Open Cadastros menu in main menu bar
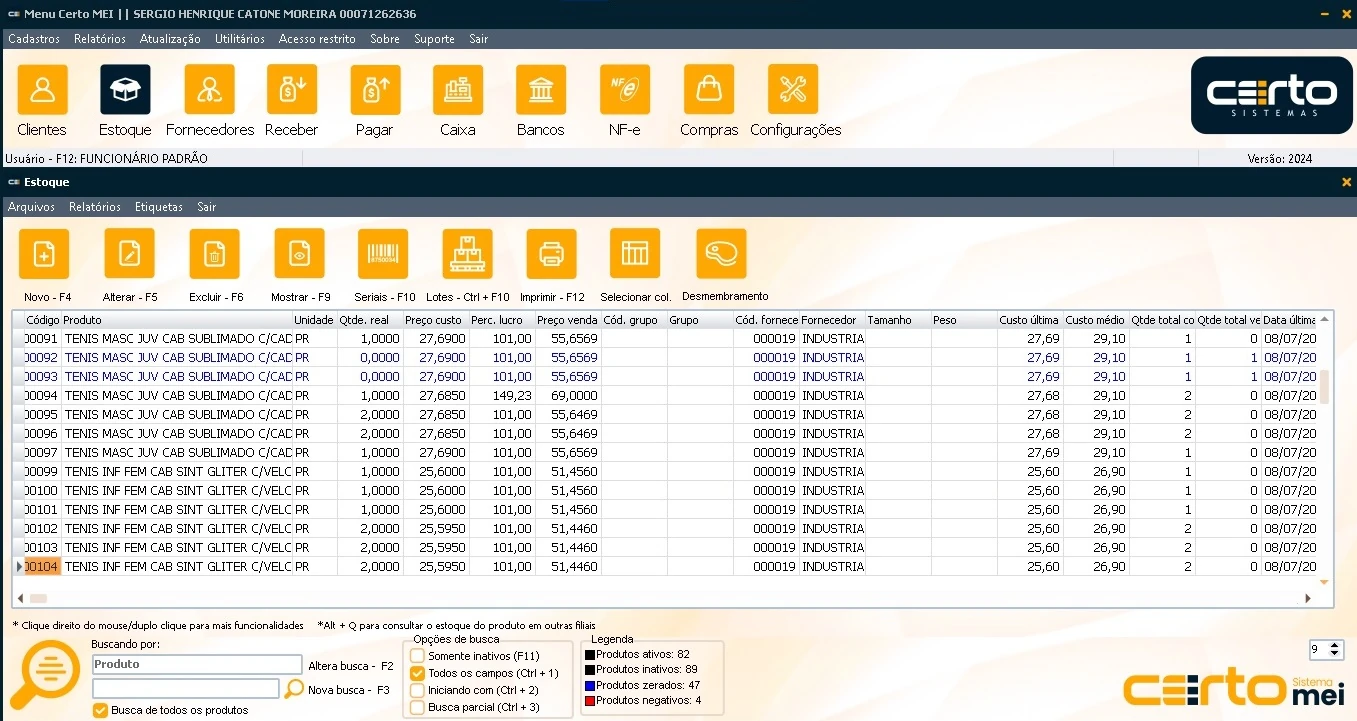1357x721 pixels. (x=34, y=39)
